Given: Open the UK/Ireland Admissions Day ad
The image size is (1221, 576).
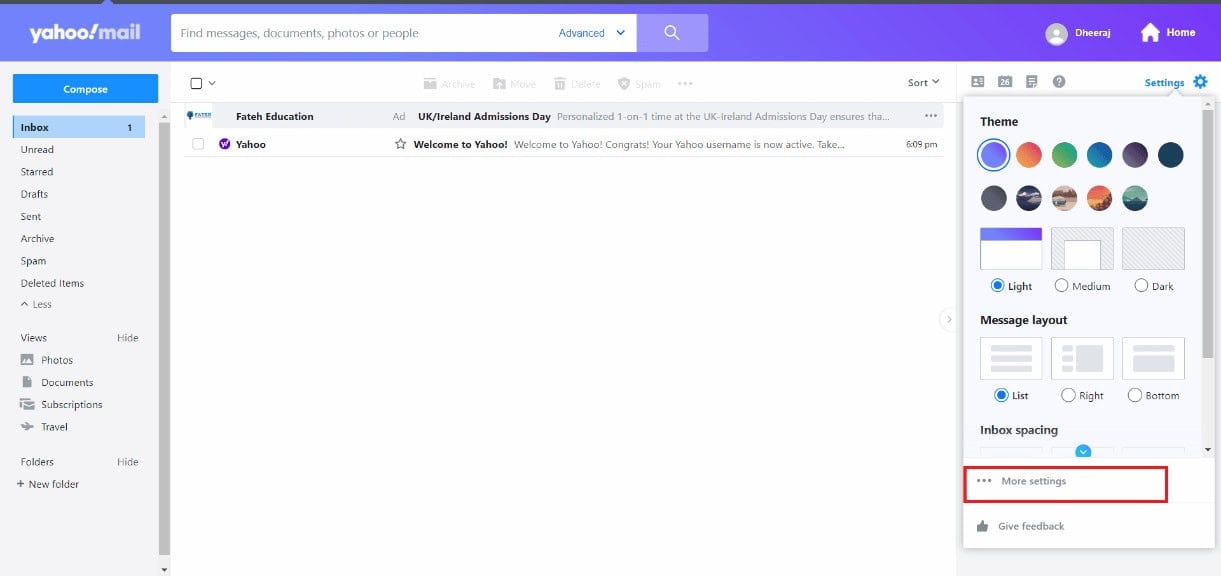Looking at the screenshot, I should (563, 116).
